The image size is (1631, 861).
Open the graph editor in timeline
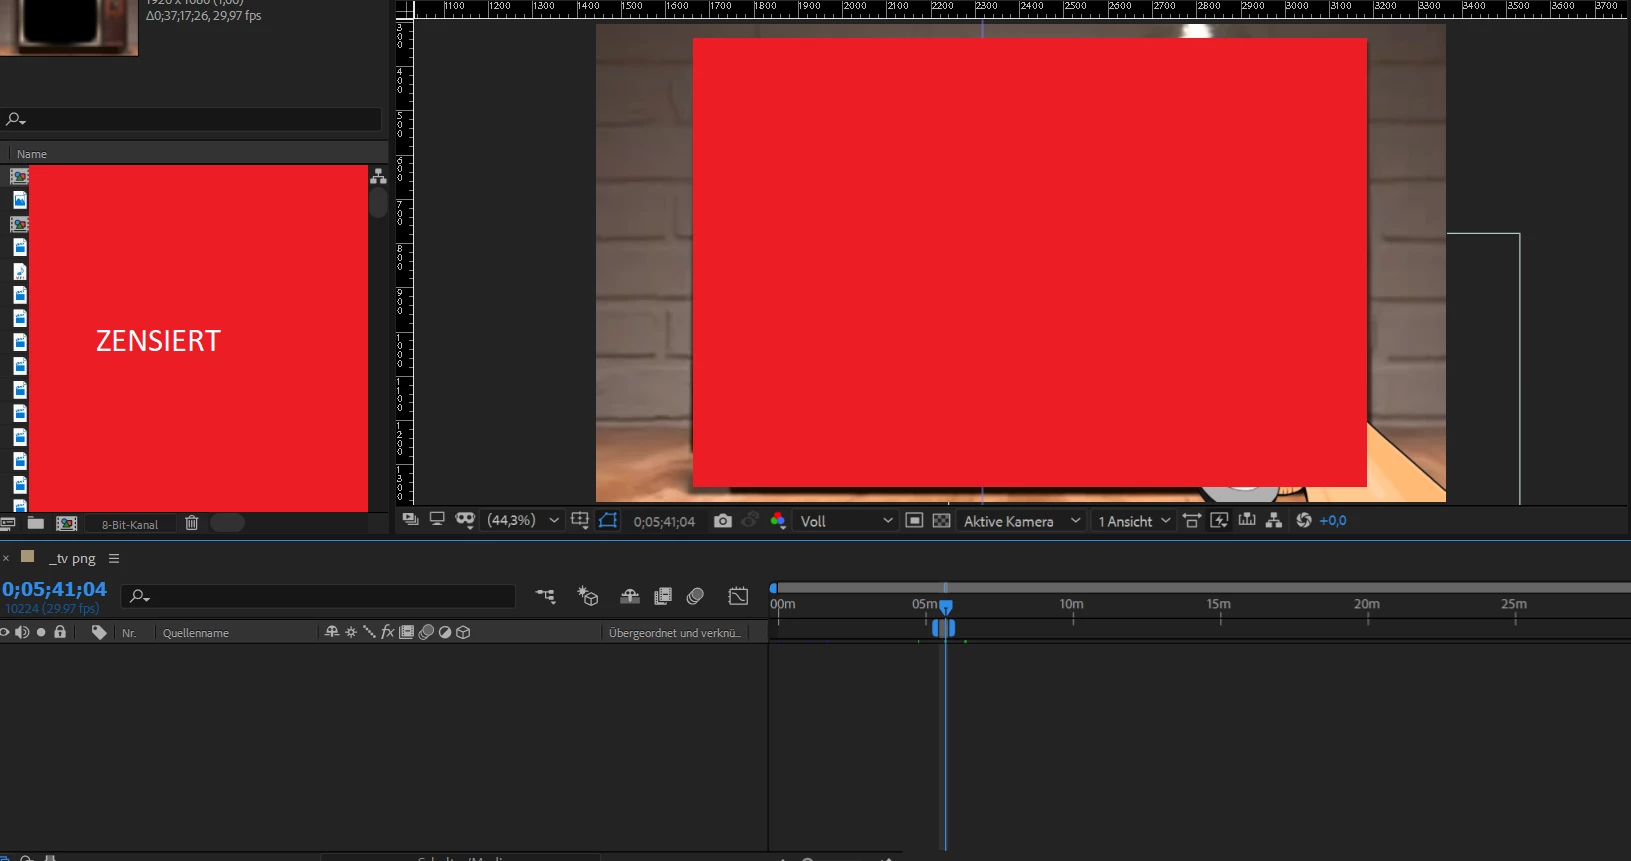738,596
